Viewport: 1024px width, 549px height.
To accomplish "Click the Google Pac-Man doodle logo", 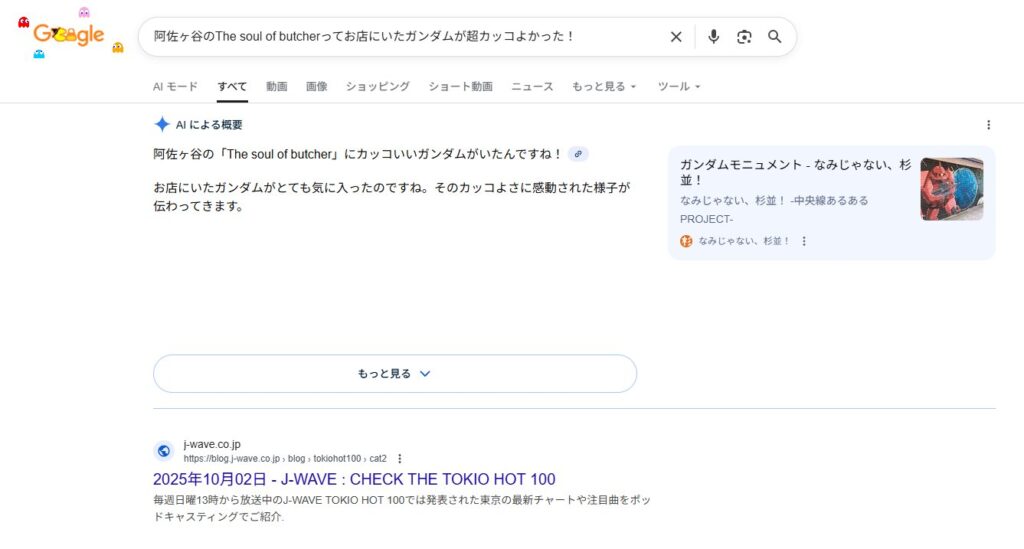I will click(68, 35).
